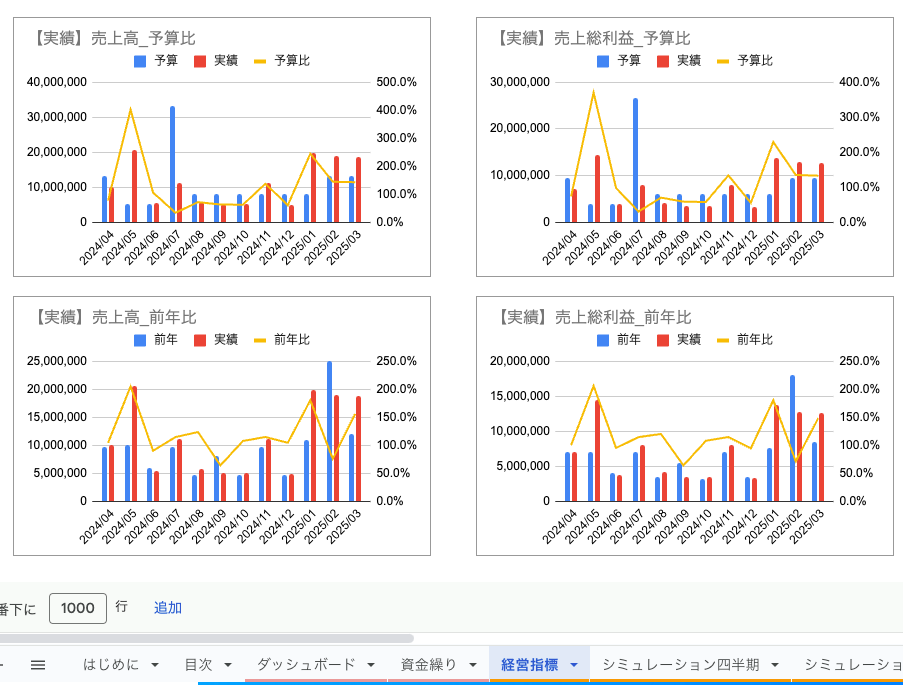Image resolution: width=903 pixels, height=685 pixels.
Task: Open dropdown arrow on 資金繰り tab
Action: 473,665
